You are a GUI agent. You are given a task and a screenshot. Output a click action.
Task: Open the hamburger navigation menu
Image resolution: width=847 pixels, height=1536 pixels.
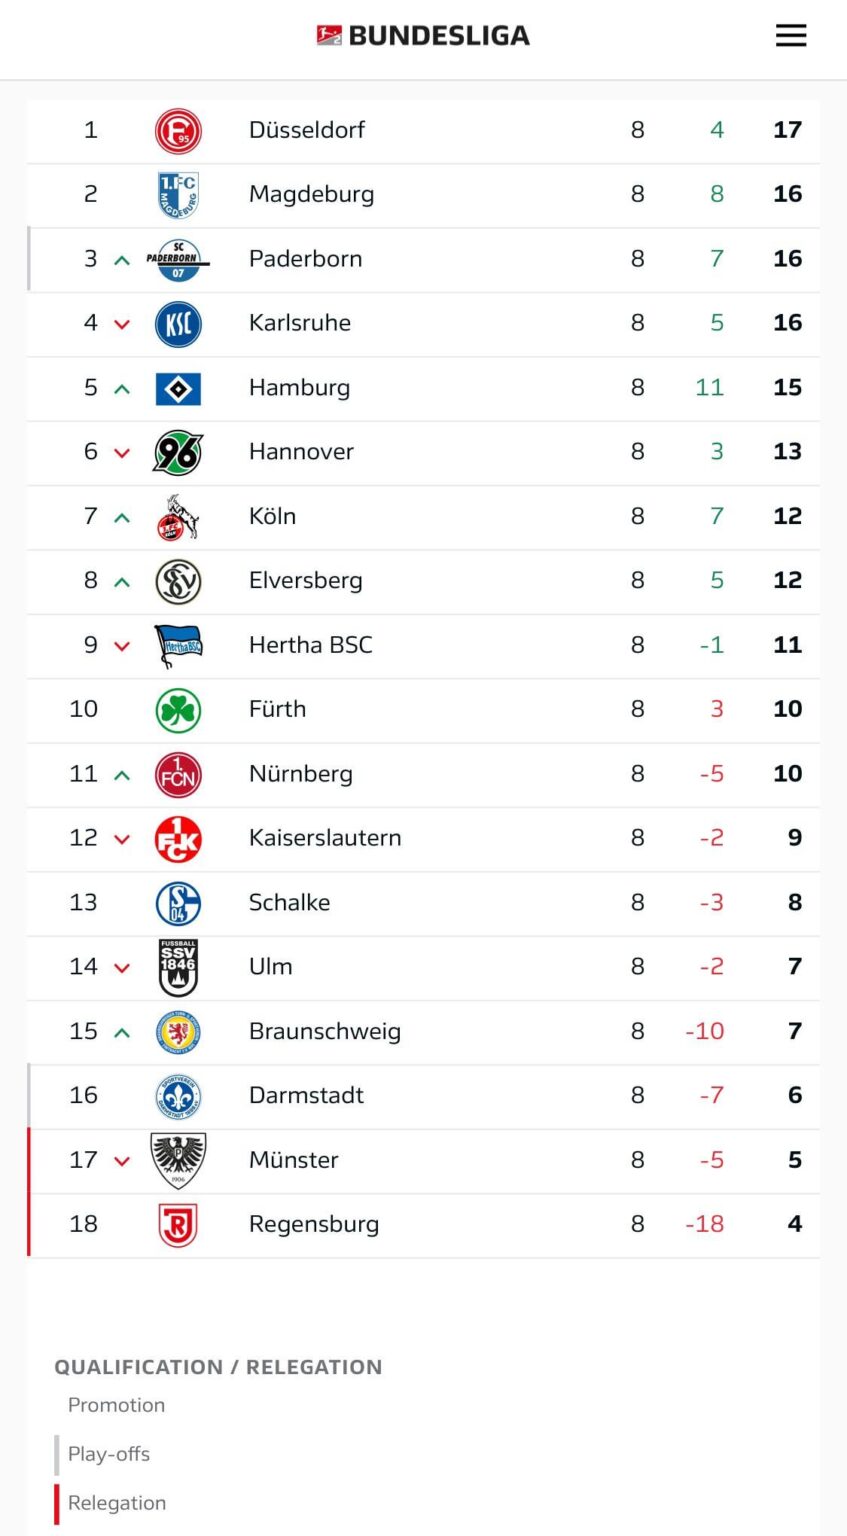click(791, 35)
